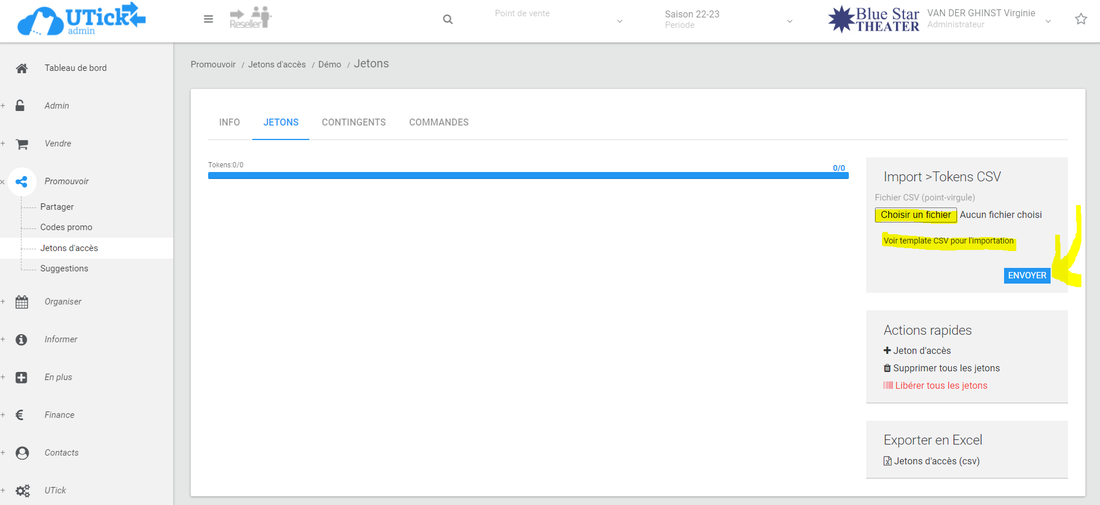Click the search magnifier icon
The image size is (1100, 505).
point(447,20)
